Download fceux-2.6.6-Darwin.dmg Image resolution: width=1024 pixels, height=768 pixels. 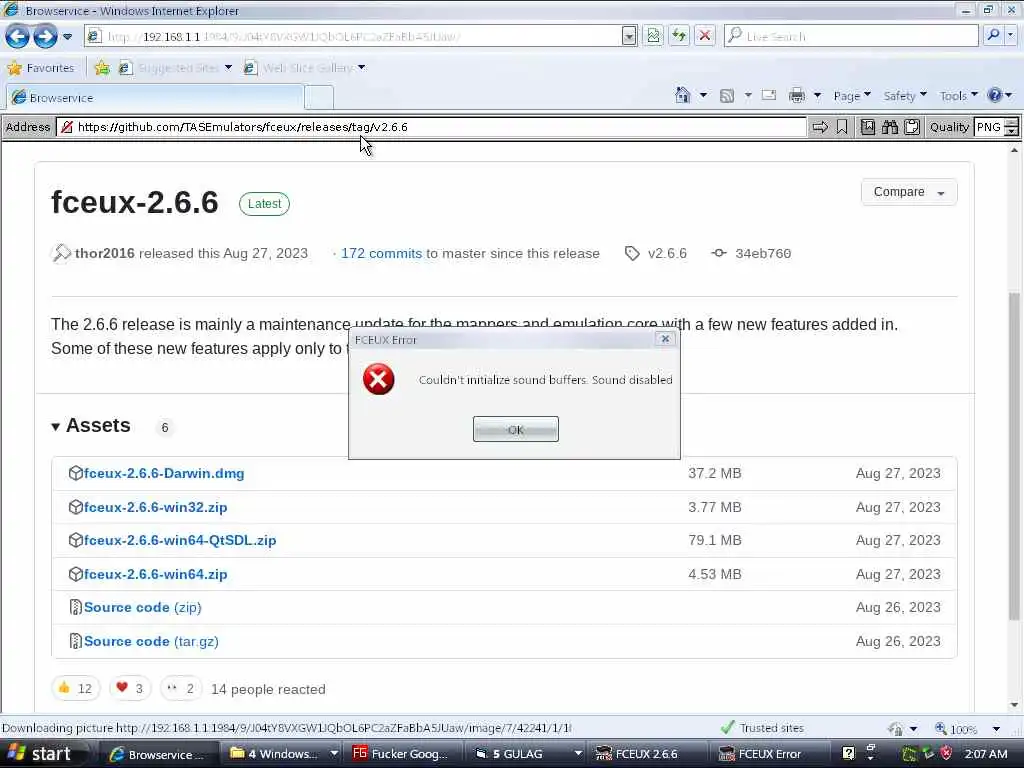(164, 473)
